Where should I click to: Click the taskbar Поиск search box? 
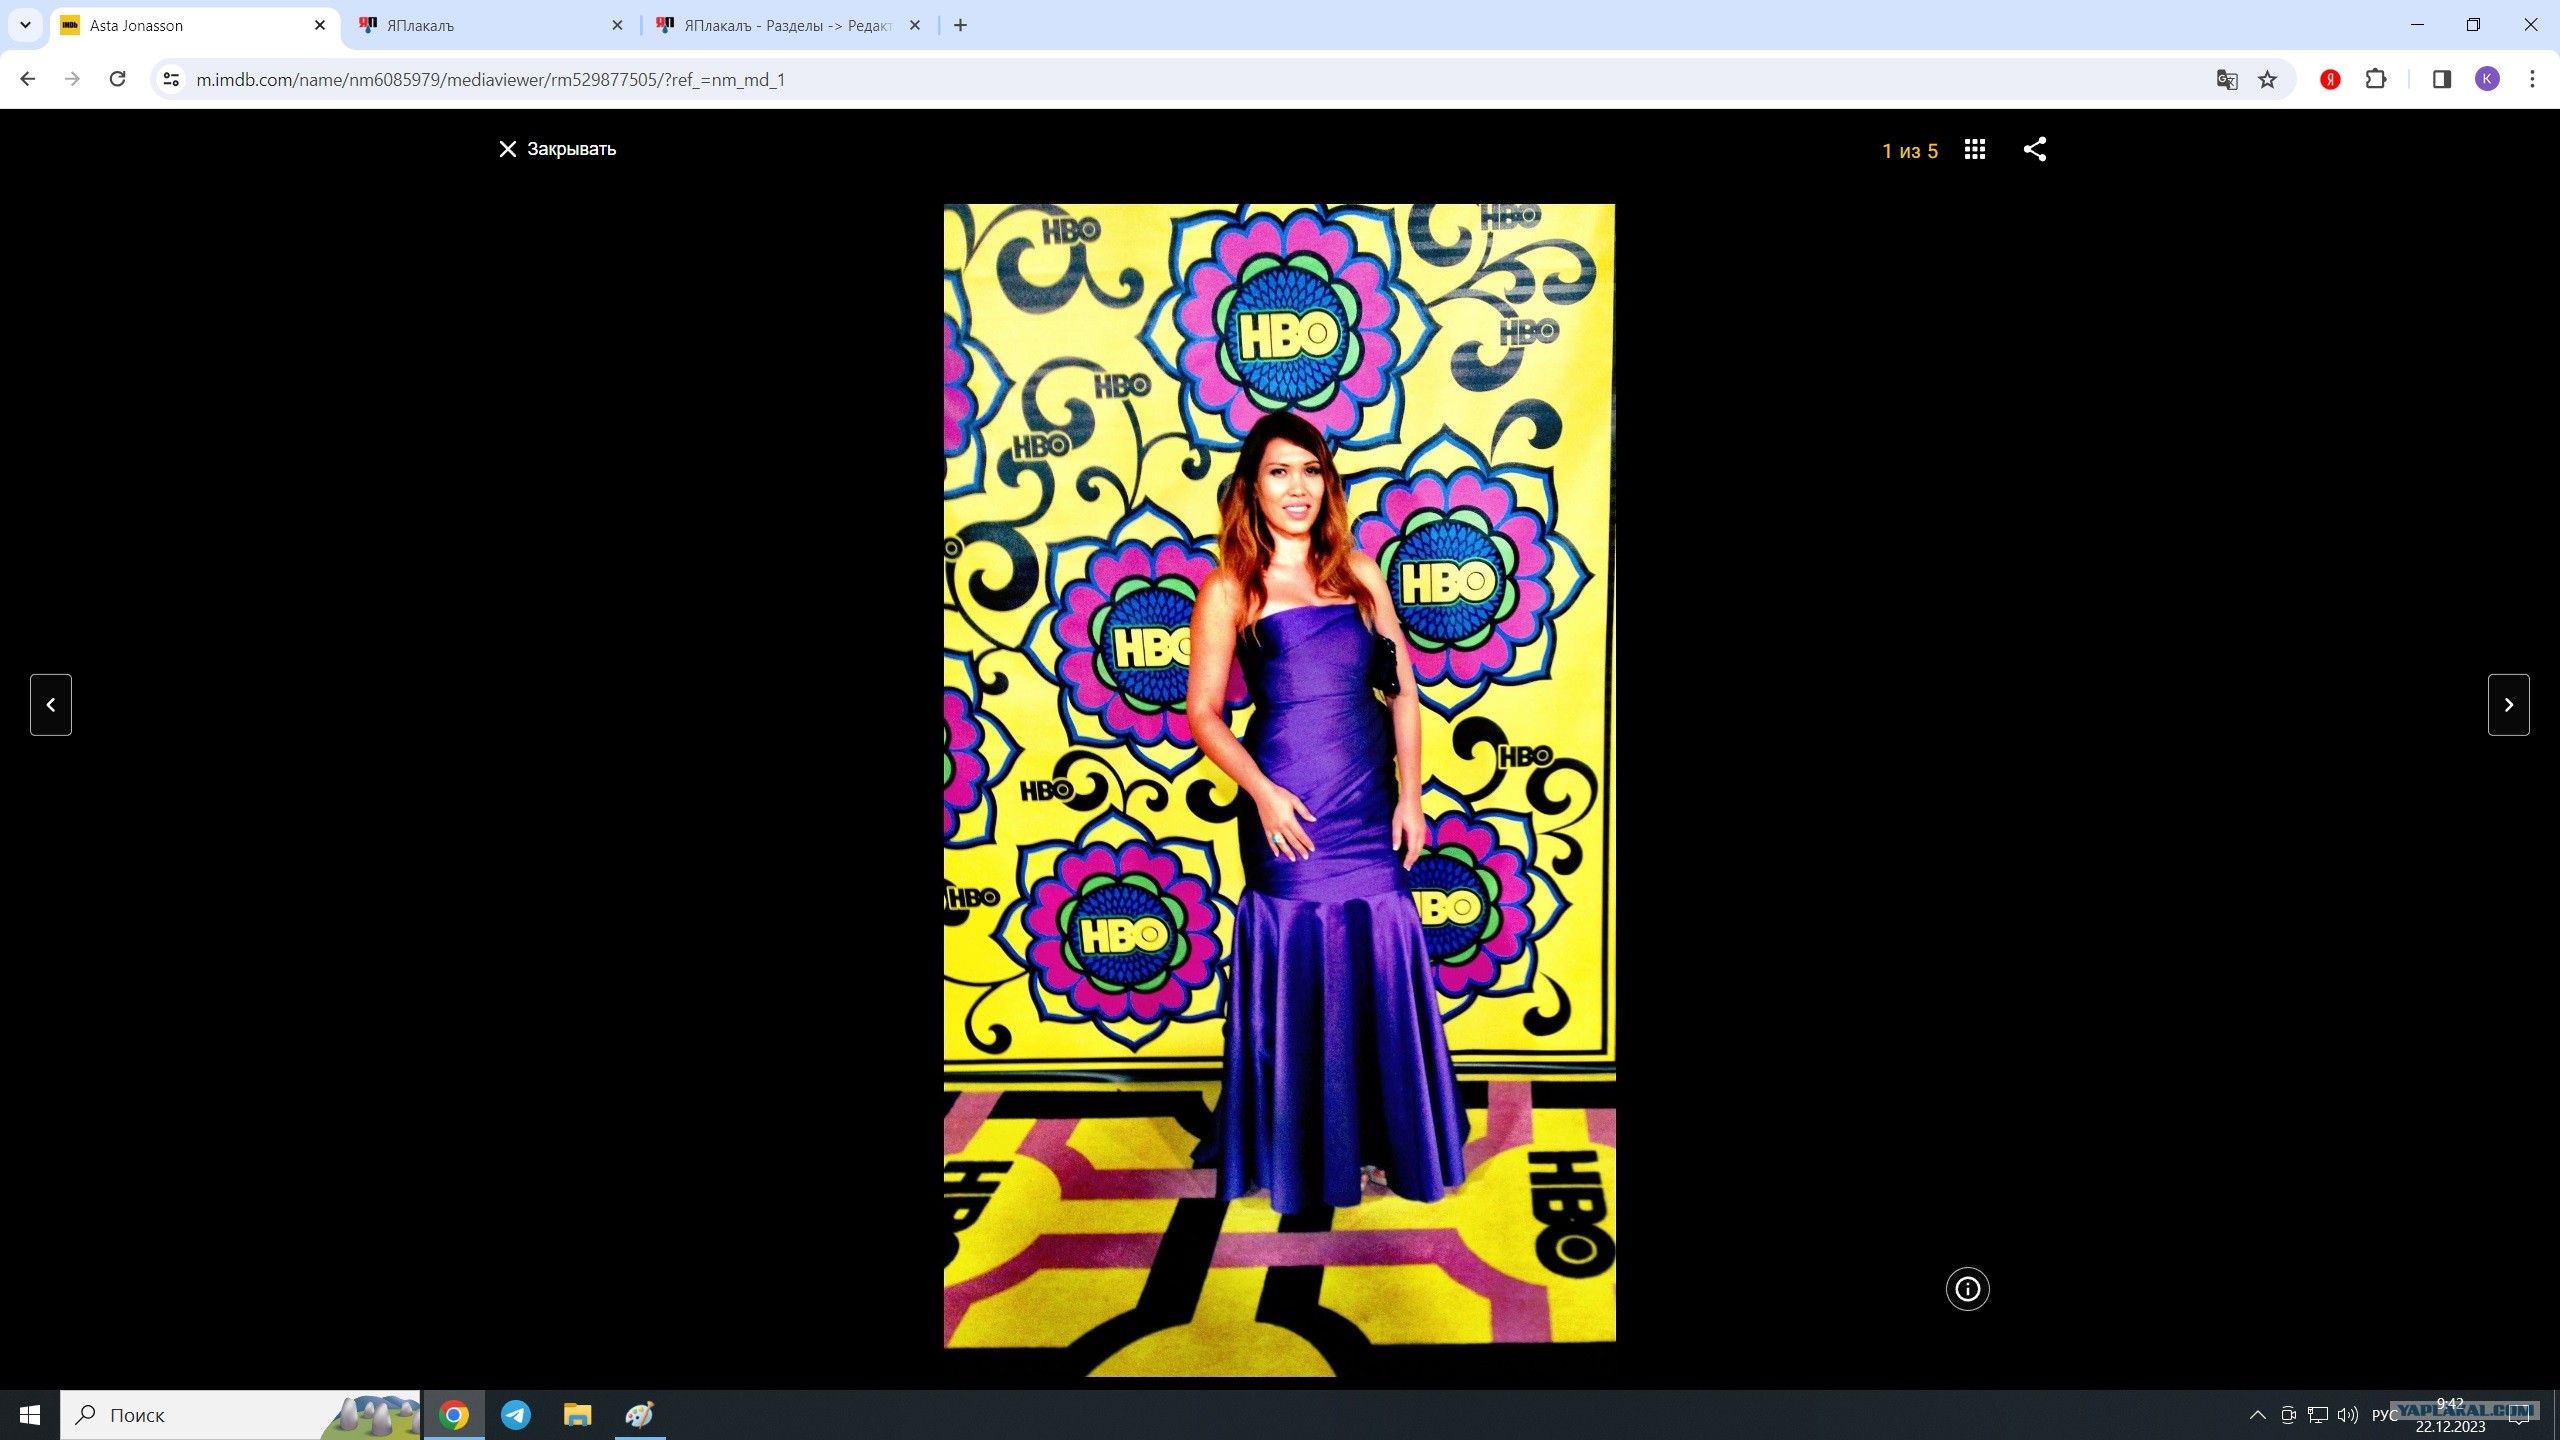click(x=240, y=1415)
